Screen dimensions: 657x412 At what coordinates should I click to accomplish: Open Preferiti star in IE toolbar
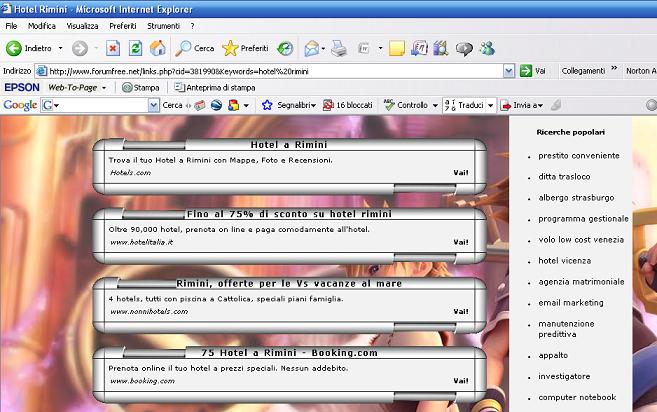point(246,49)
